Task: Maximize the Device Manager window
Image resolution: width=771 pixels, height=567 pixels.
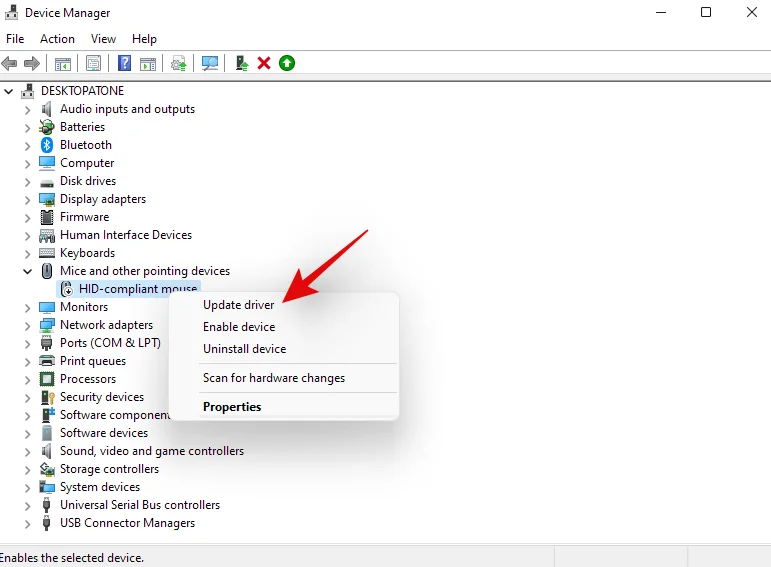Action: click(706, 12)
